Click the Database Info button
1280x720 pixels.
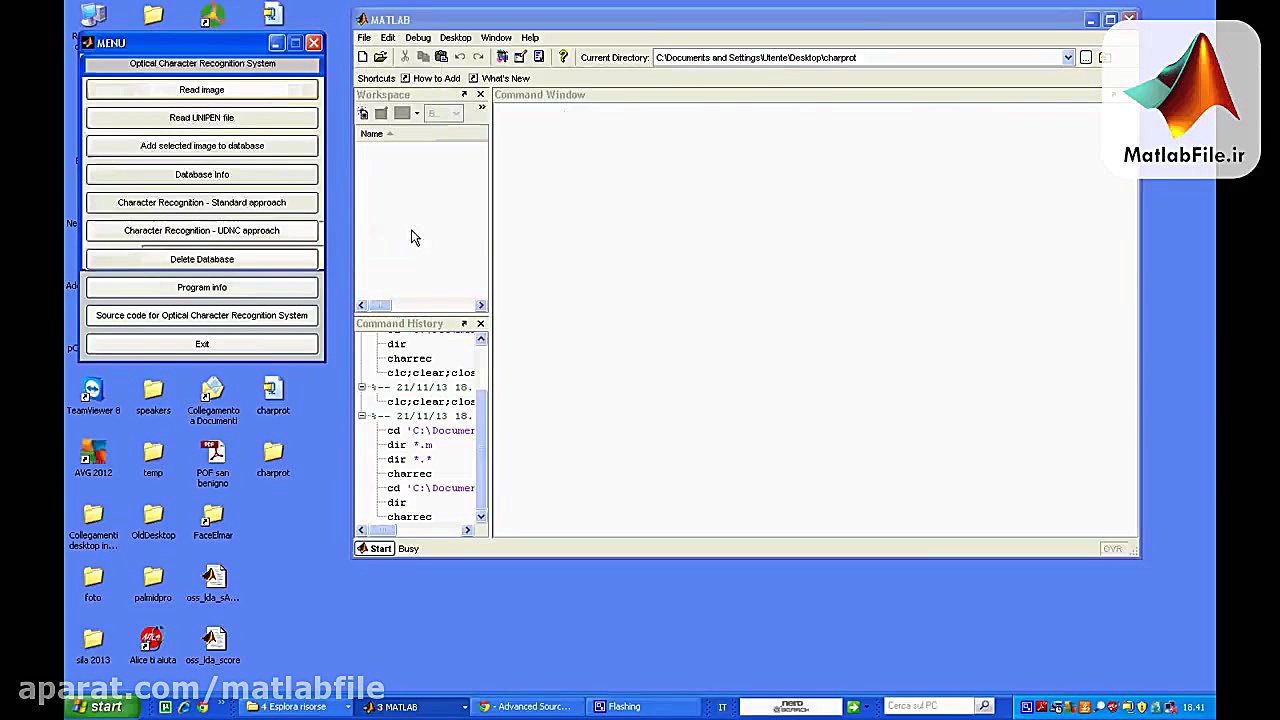click(x=202, y=175)
